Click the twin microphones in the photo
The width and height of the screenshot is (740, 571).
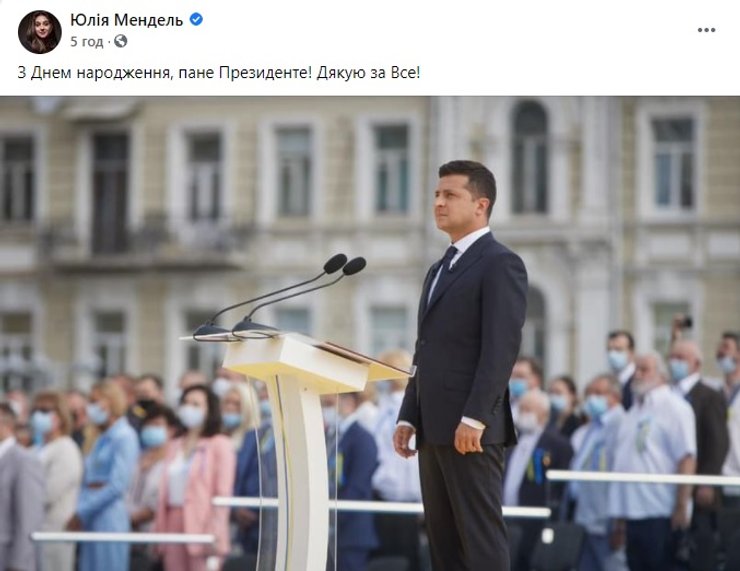tap(279, 298)
